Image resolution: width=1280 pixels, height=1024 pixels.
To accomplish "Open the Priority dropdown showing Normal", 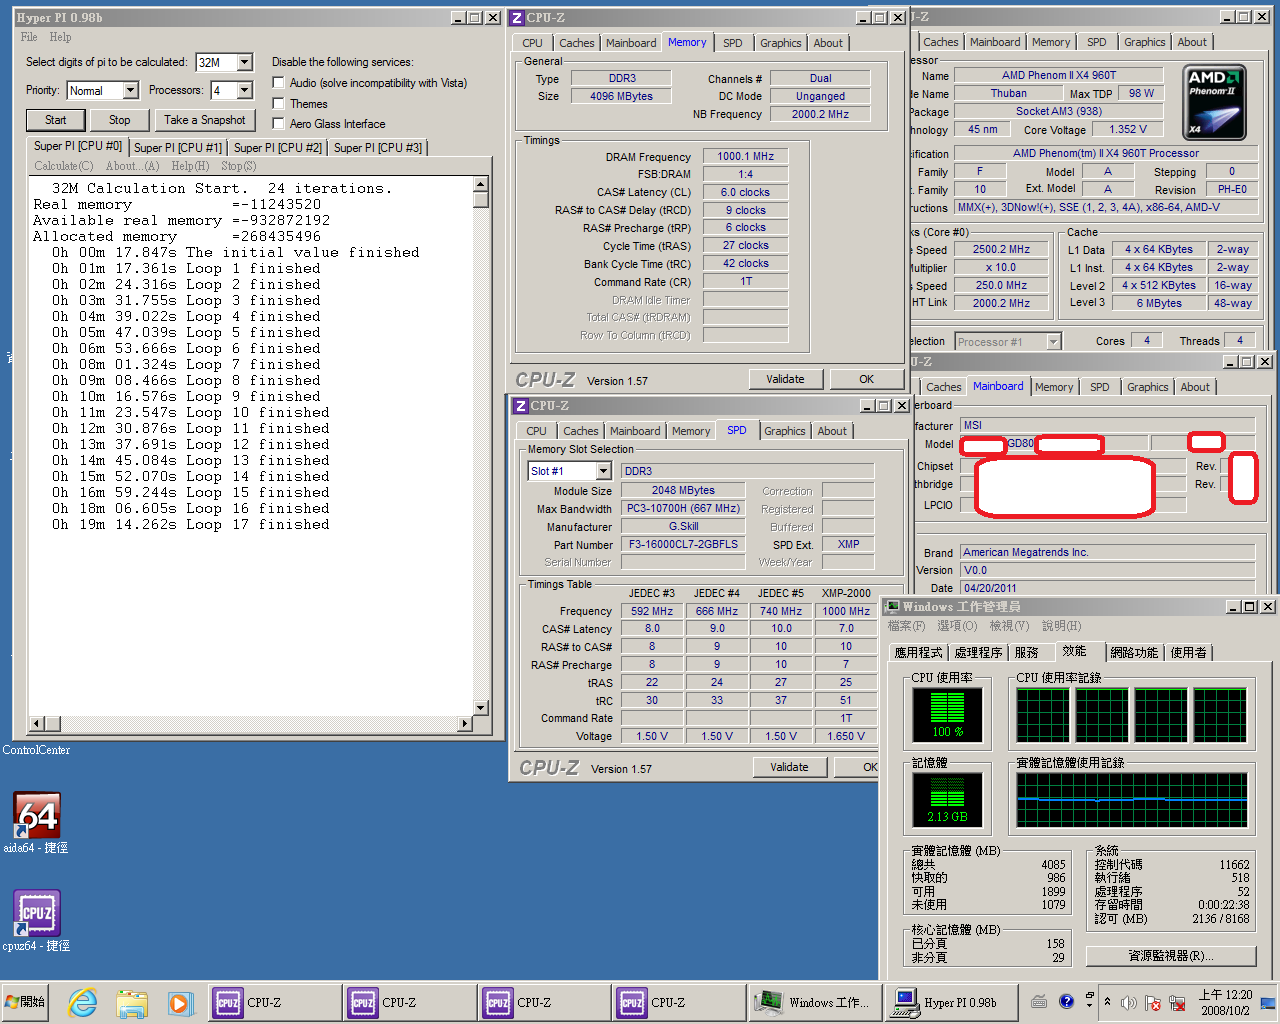I will click(x=130, y=90).
